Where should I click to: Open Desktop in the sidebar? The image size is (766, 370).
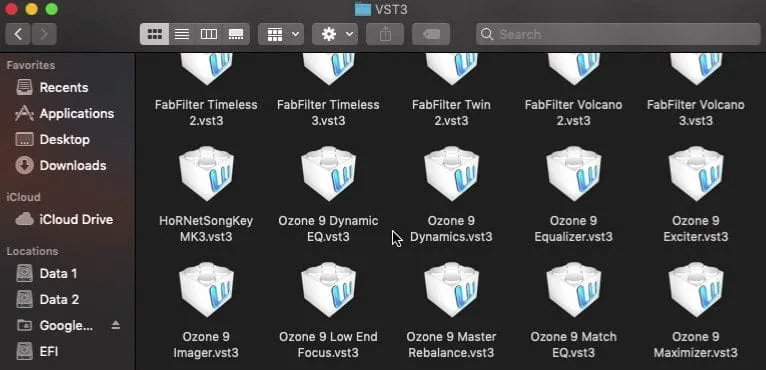(x=67, y=139)
